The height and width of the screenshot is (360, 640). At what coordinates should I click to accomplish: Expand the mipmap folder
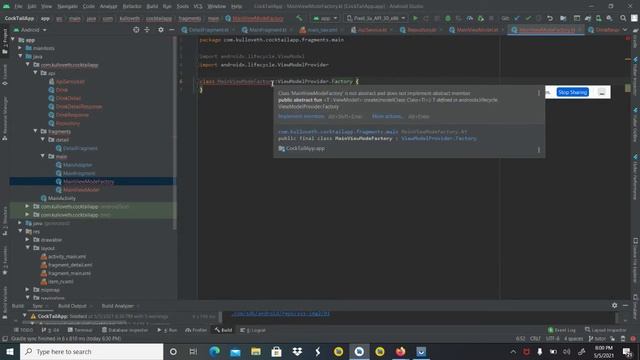coord(28,290)
